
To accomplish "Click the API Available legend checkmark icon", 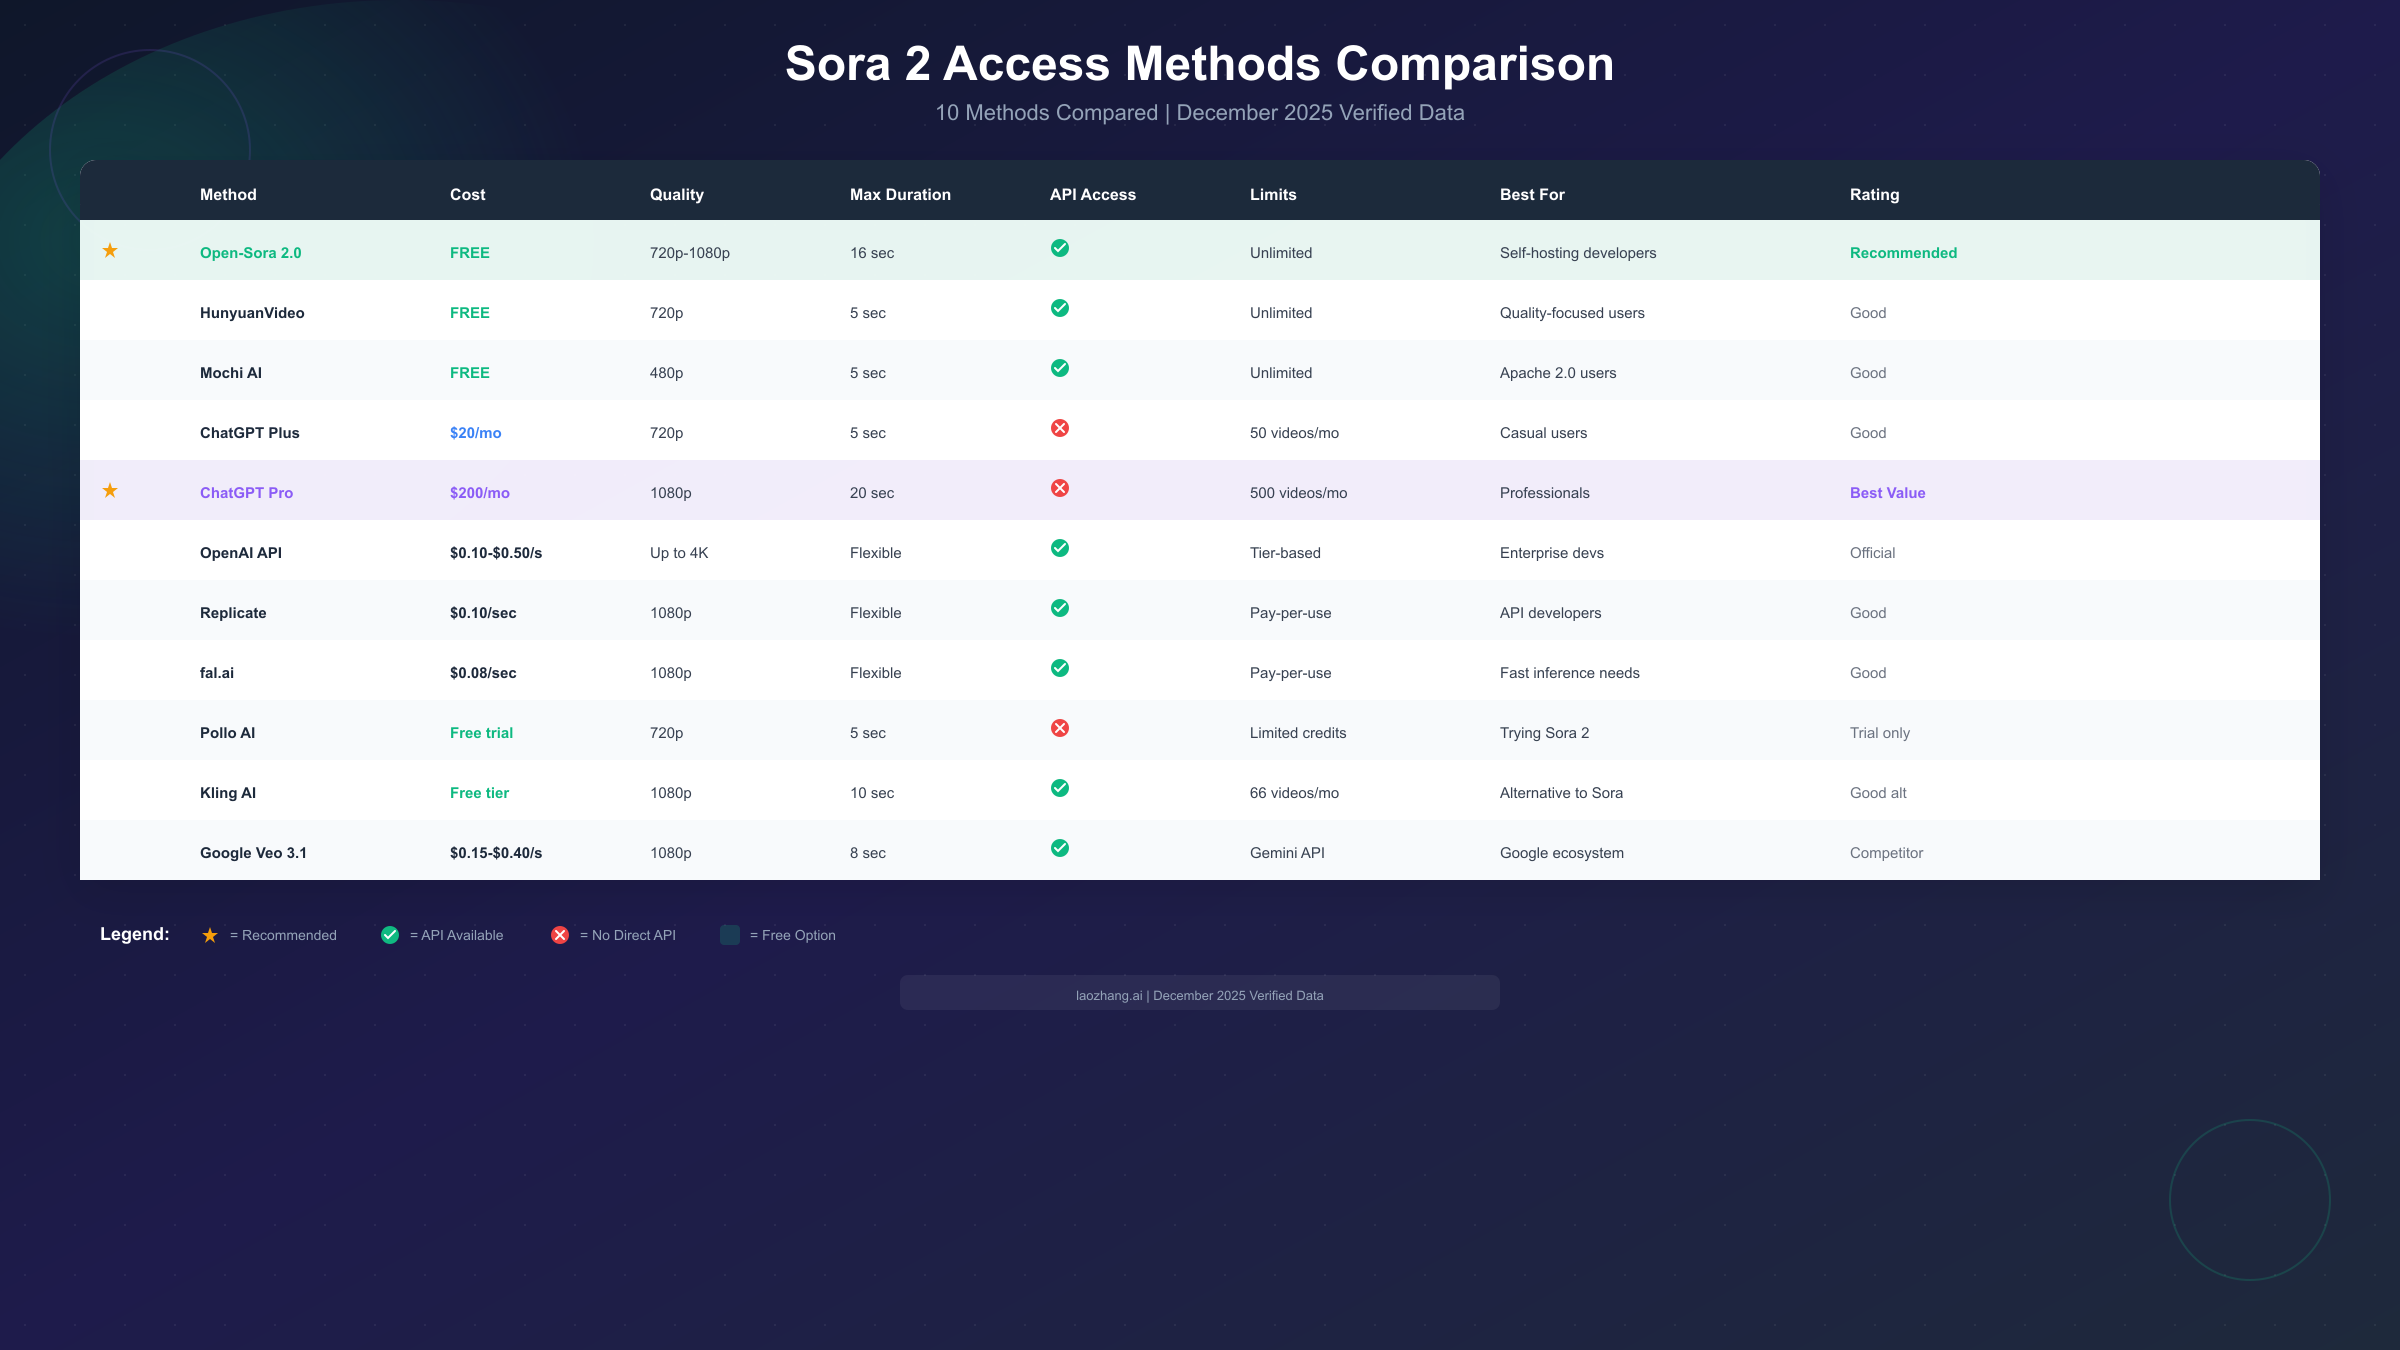I will (389, 935).
